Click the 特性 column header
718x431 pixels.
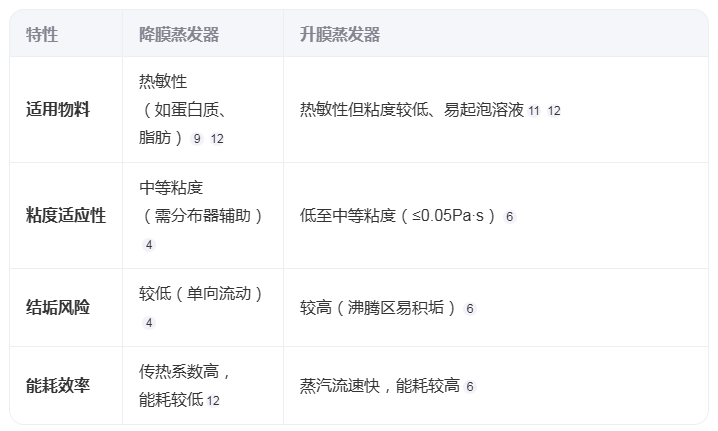(42, 34)
